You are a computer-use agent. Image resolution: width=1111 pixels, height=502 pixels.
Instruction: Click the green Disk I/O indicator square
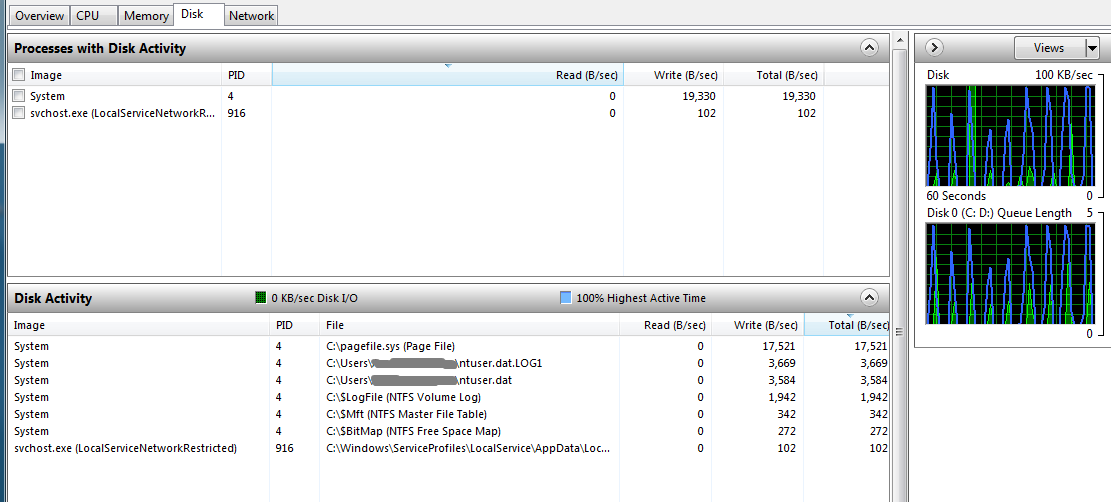point(261,298)
